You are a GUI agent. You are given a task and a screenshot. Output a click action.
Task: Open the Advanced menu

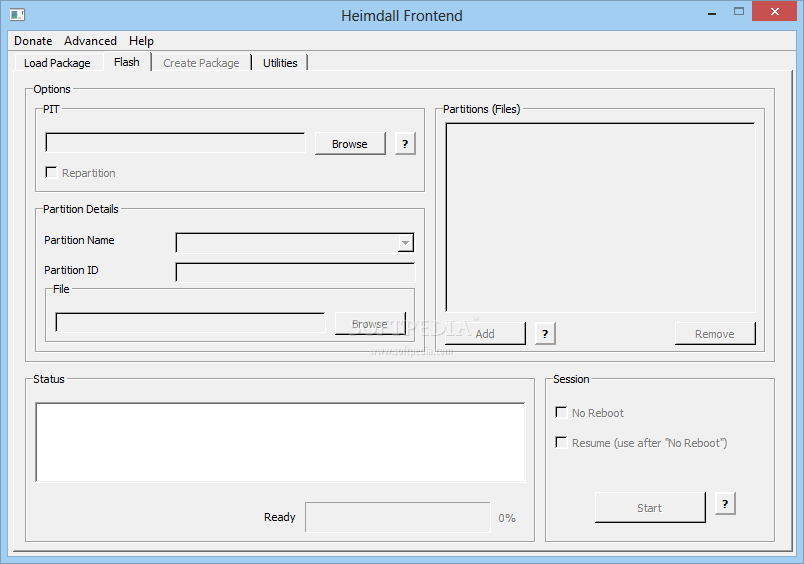coord(90,41)
